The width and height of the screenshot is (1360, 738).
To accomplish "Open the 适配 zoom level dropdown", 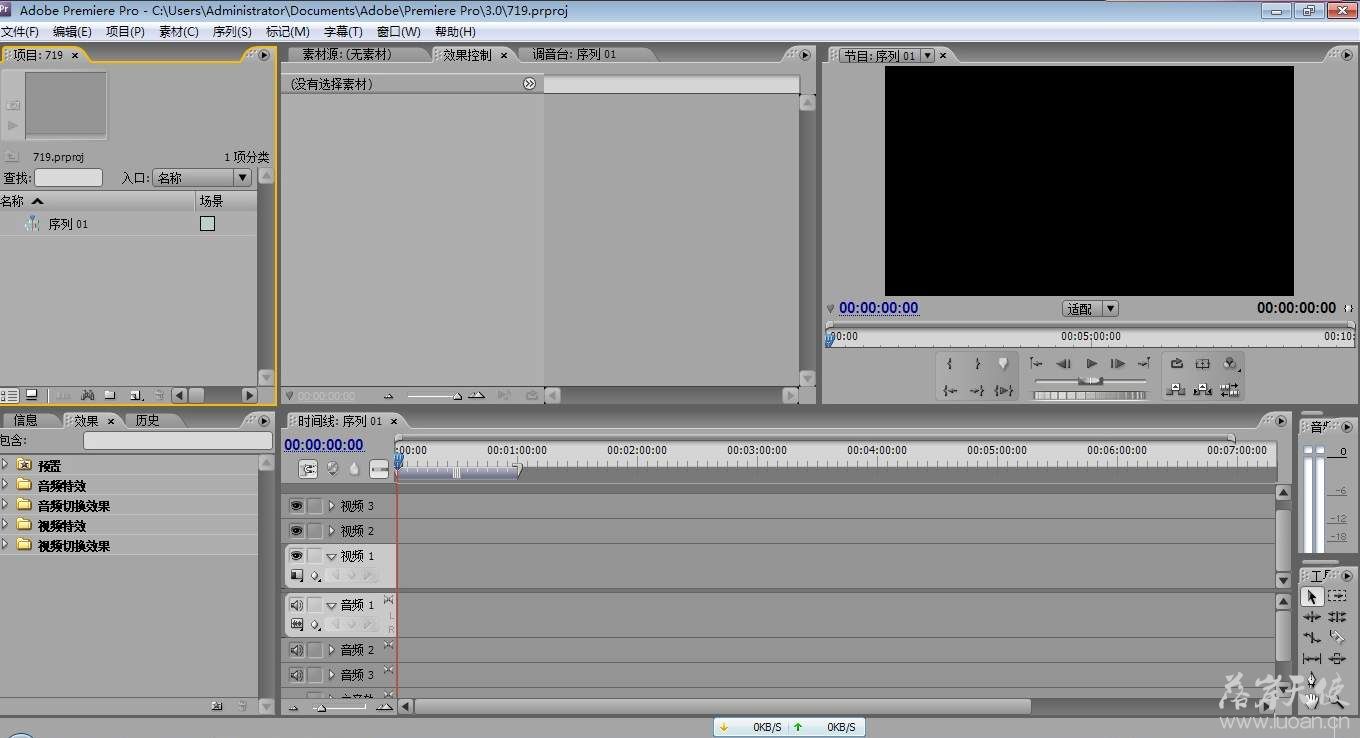I will tap(1090, 309).
